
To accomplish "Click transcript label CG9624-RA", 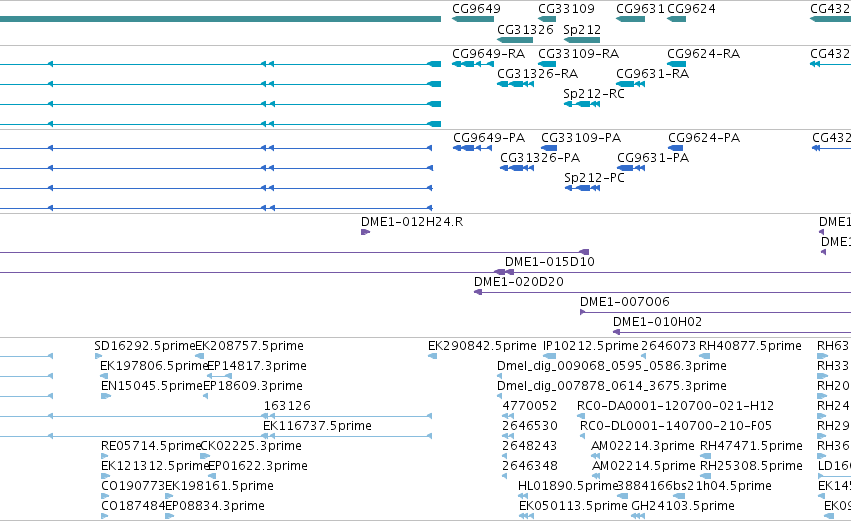I will [703, 54].
